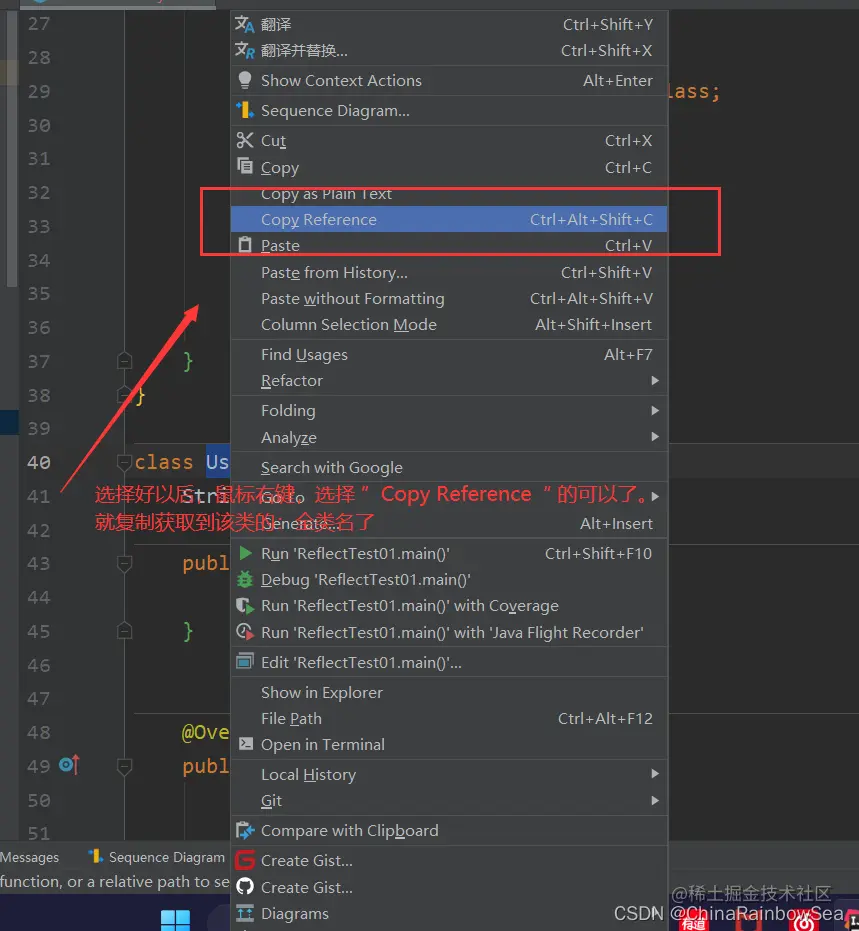Click the red Gitee Create Gist icon
Image resolution: width=859 pixels, height=931 pixels.
[x=245, y=860]
